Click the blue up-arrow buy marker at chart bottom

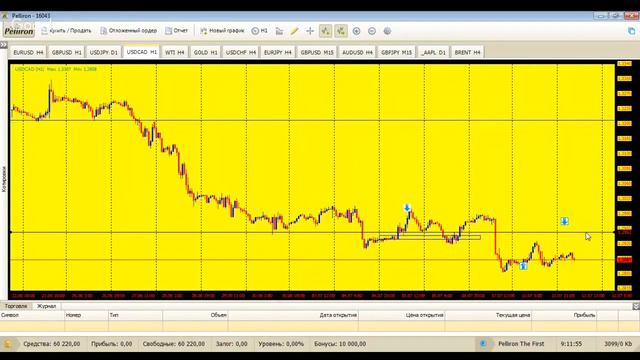(x=523, y=266)
